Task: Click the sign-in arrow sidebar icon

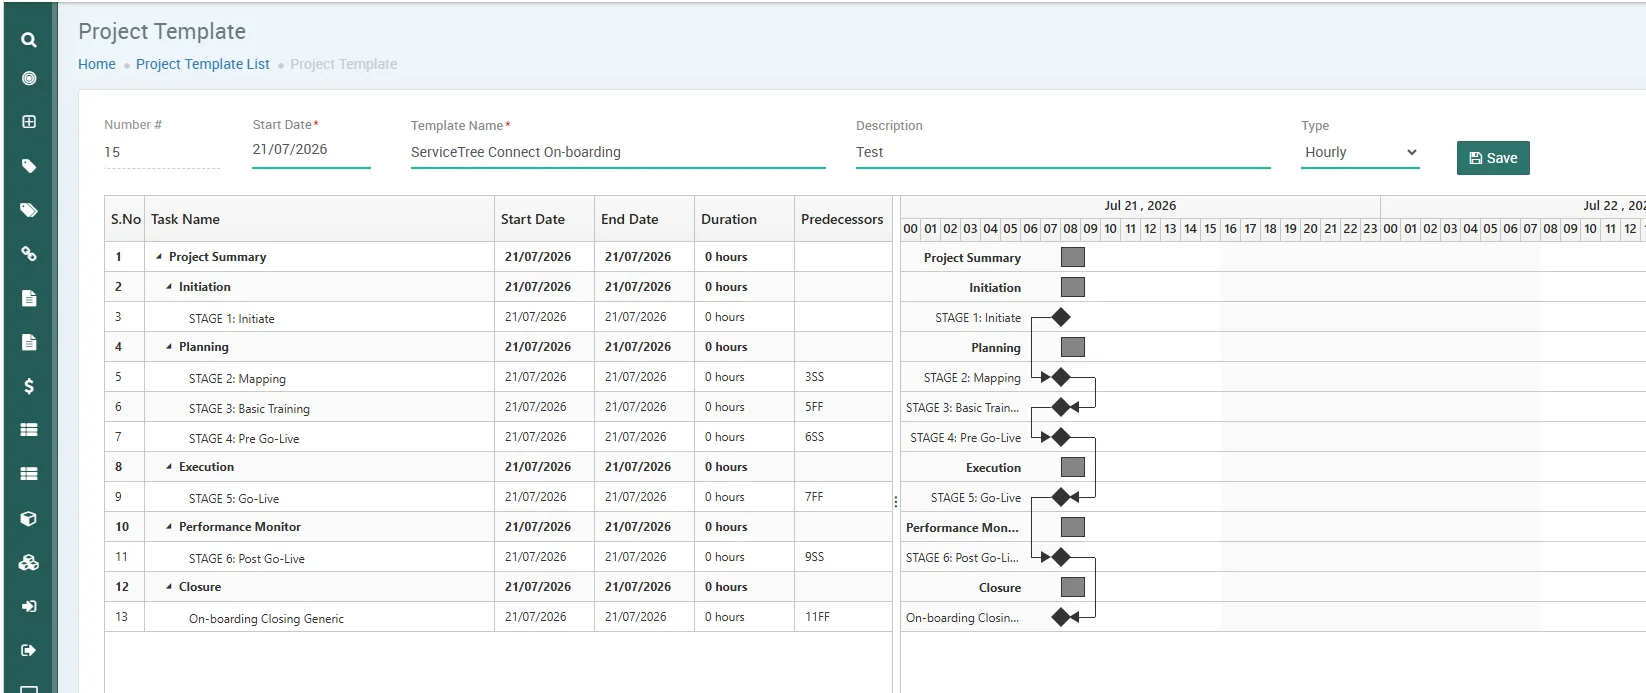Action: [29, 606]
